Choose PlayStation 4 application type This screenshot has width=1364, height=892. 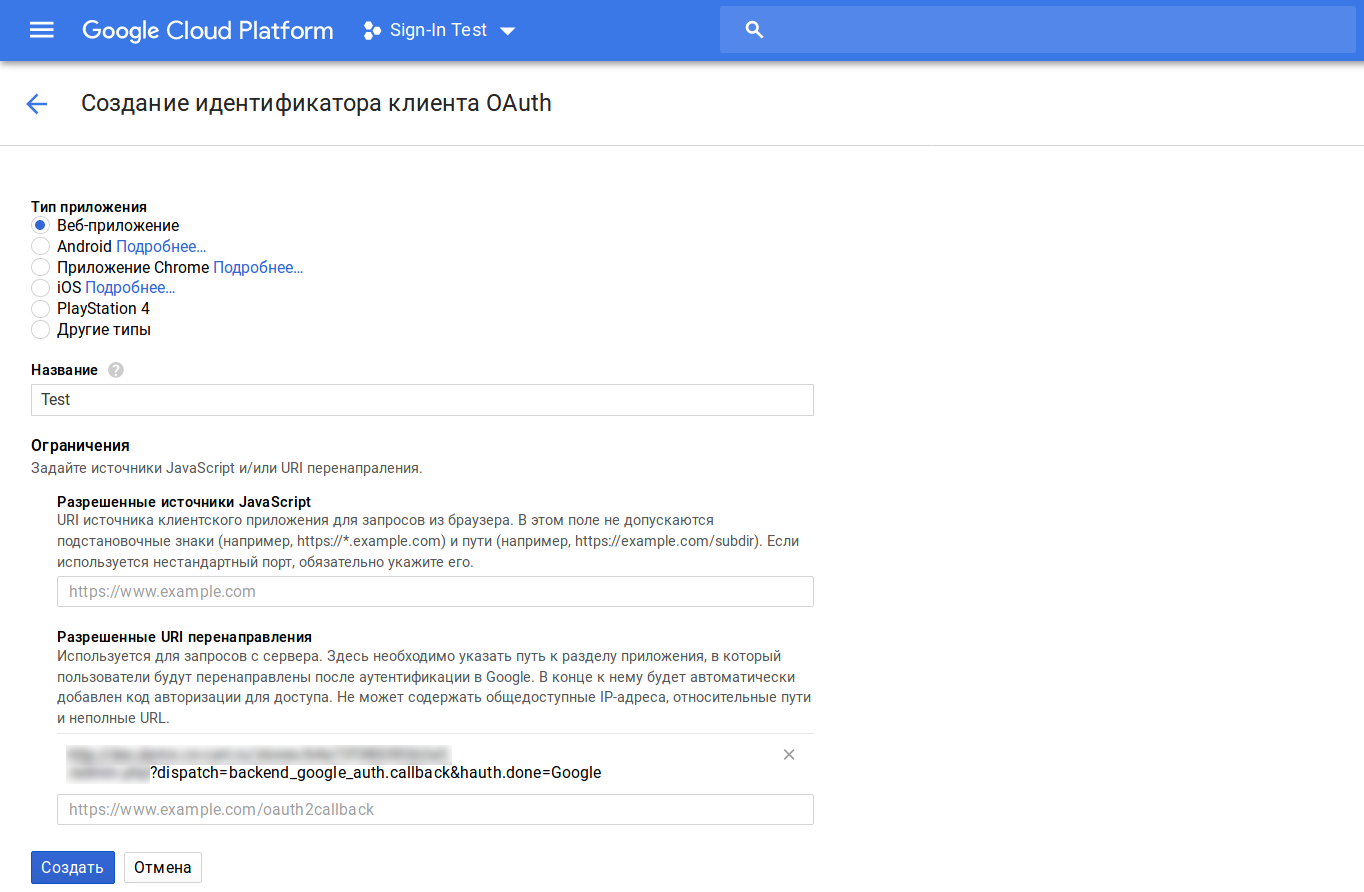40,309
